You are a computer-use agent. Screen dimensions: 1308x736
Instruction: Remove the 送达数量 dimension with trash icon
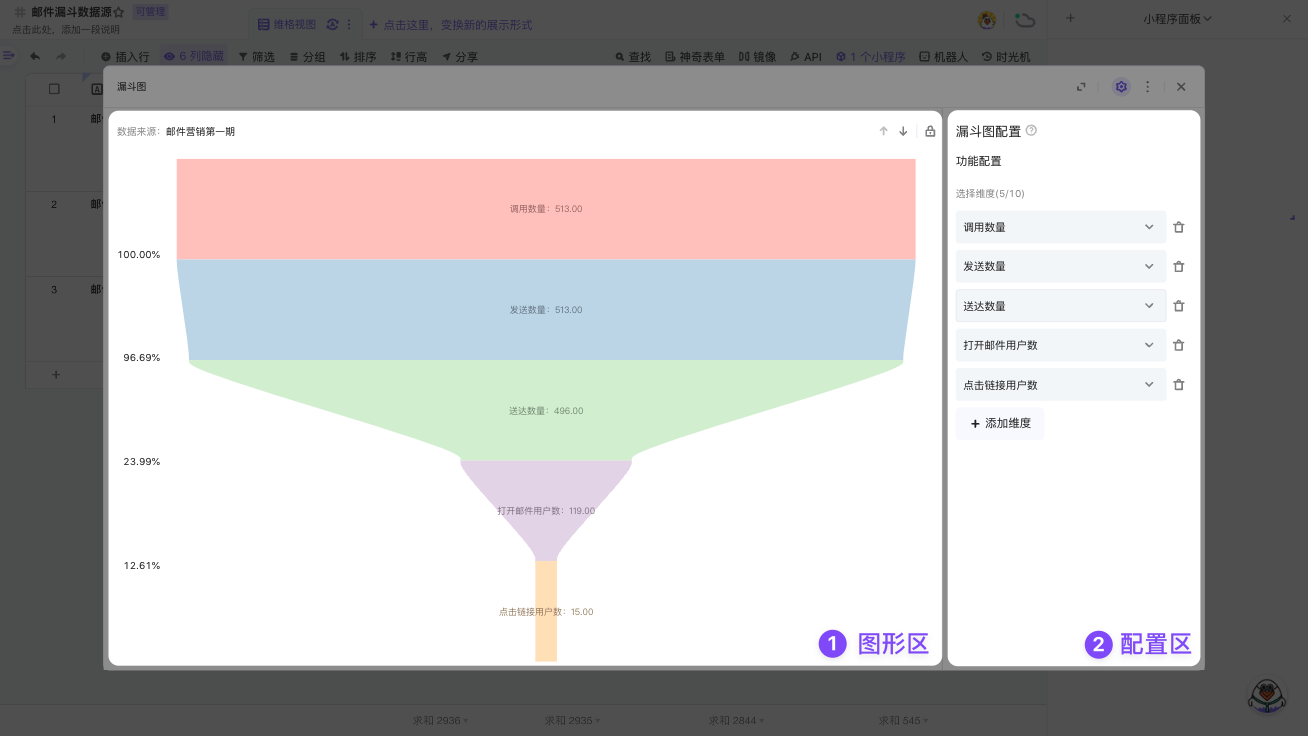pos(1178,306)
